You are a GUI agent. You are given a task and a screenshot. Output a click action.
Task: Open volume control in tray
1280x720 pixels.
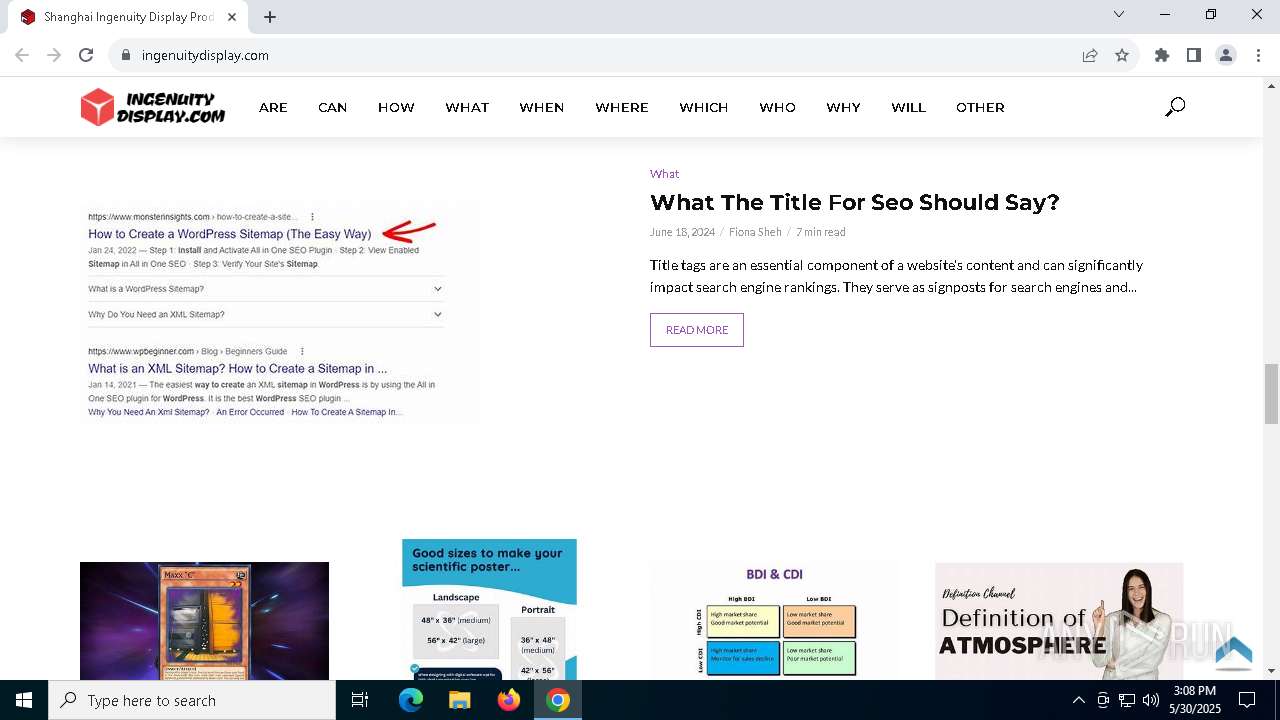pyautogui.click(x=1151, y=700)
